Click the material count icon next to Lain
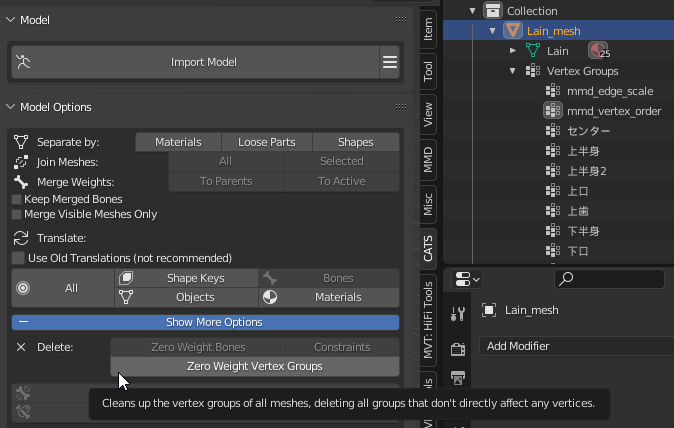Screen dimensions: 674x428 [598, 50]
